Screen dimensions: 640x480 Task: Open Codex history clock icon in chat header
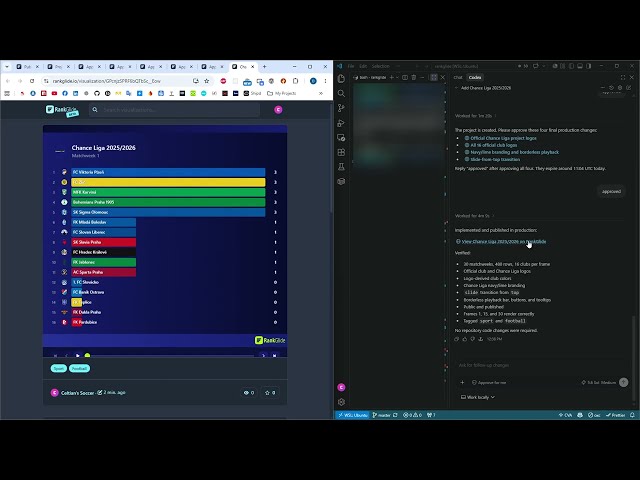tap(611, 88)
